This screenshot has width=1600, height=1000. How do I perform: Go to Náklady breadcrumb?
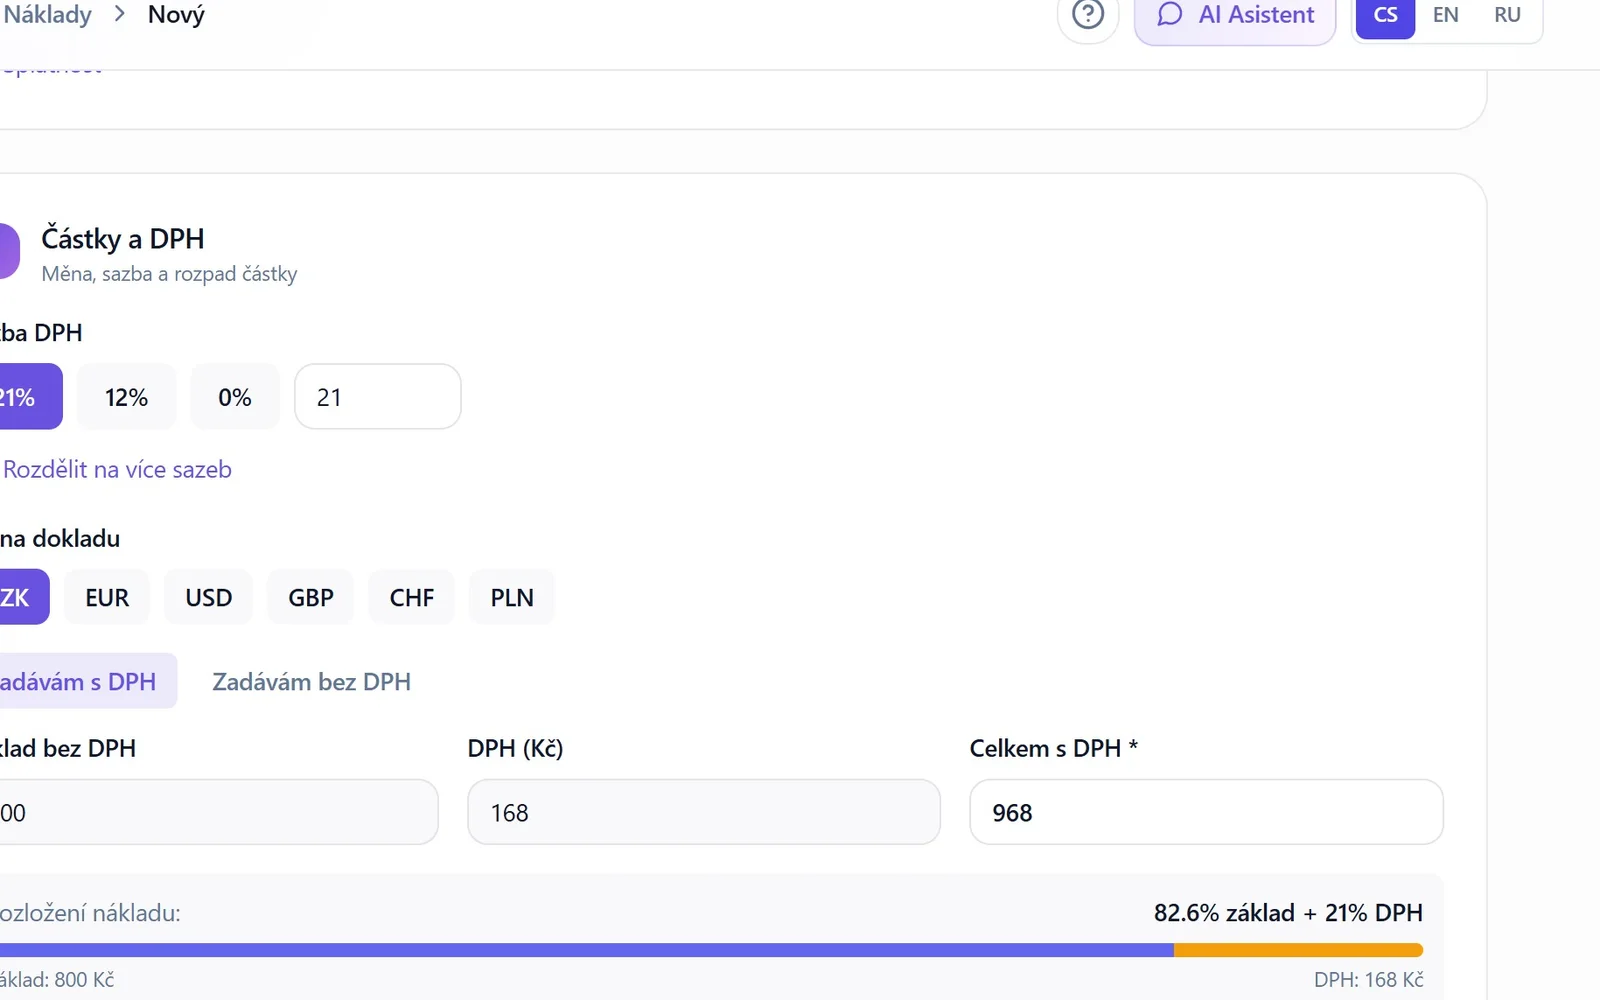46,15
